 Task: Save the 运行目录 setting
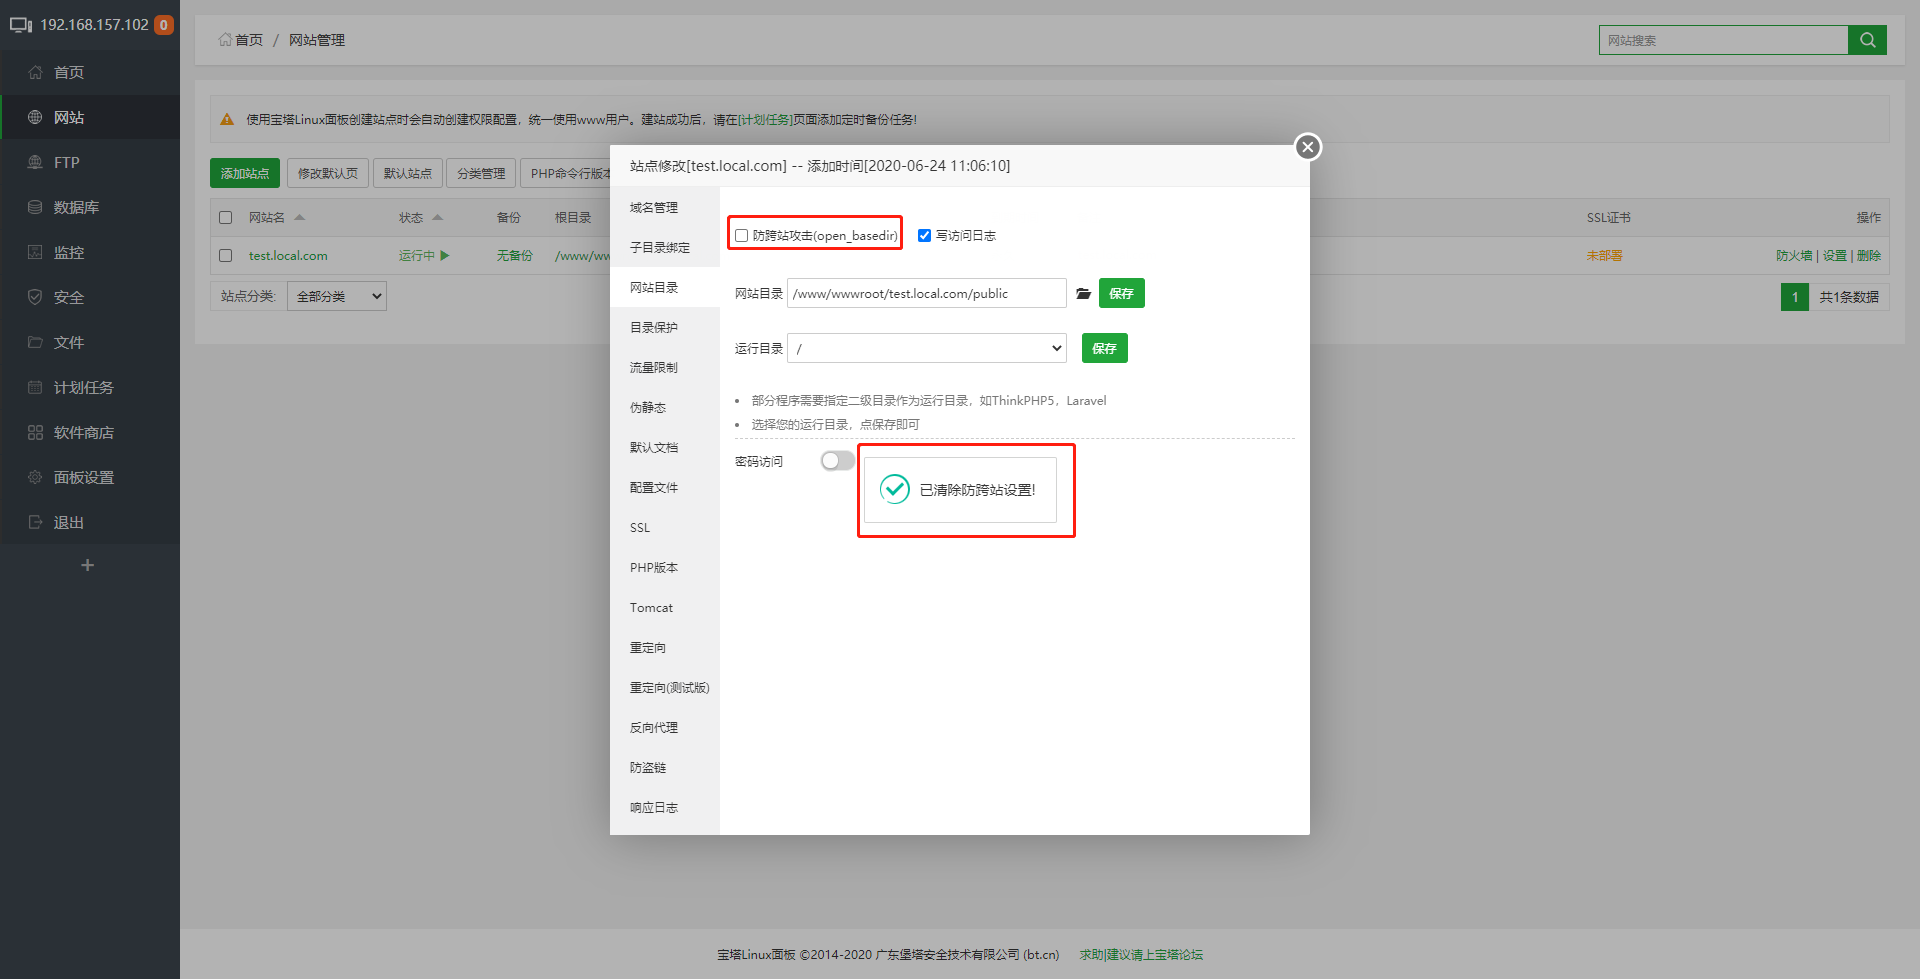pyautogui.click(x=1105, y=348)
